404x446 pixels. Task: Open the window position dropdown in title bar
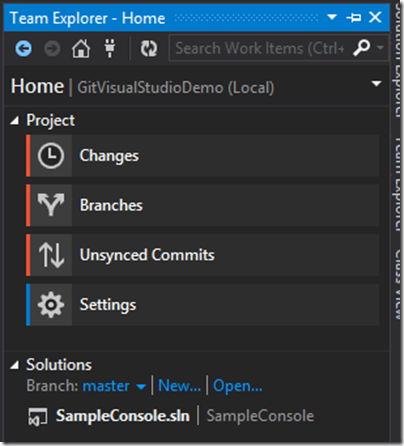[x=332, y=17]
